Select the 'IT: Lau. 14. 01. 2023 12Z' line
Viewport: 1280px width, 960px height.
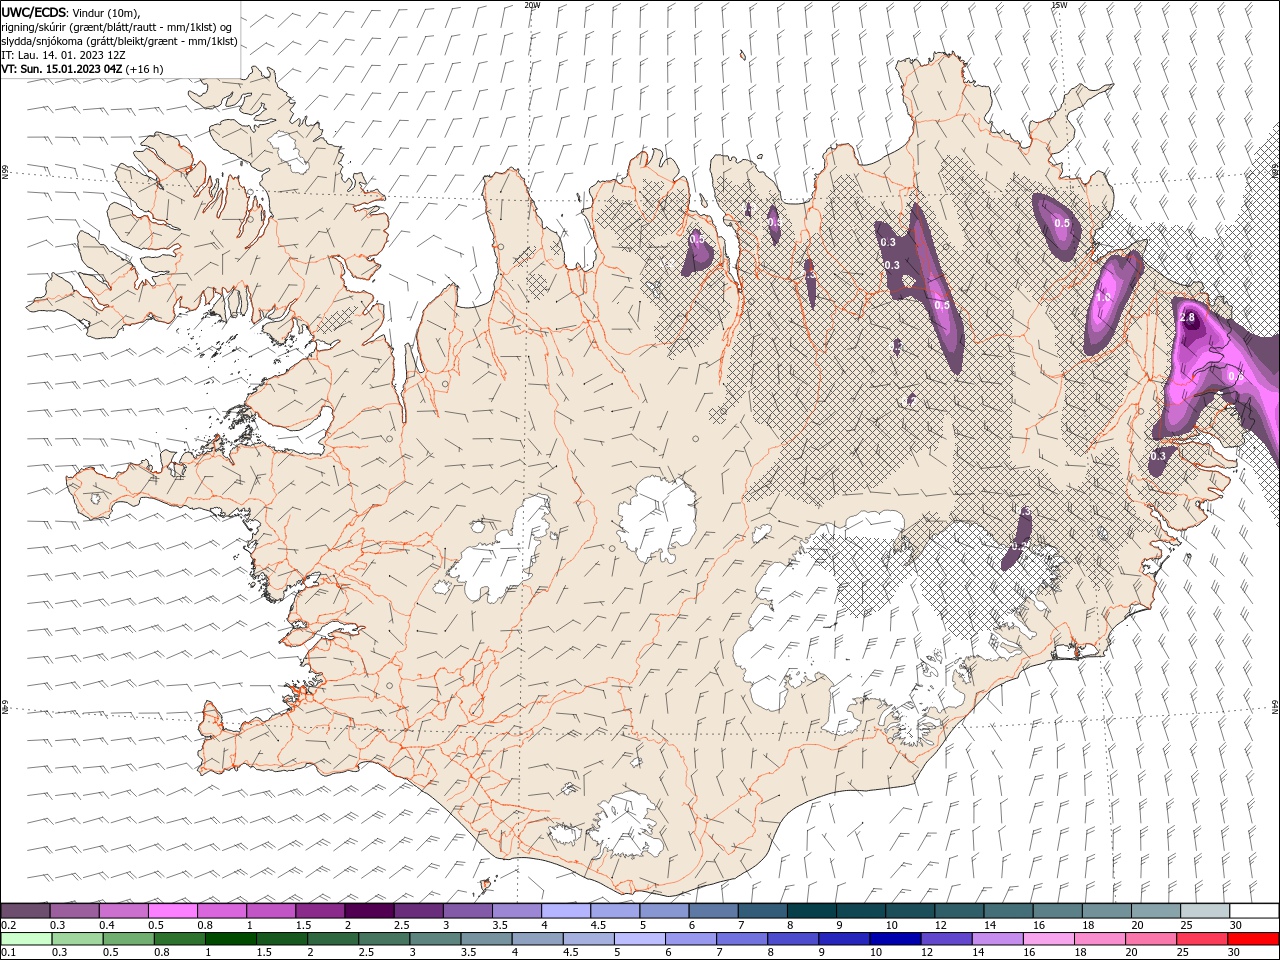coord(63,55)
